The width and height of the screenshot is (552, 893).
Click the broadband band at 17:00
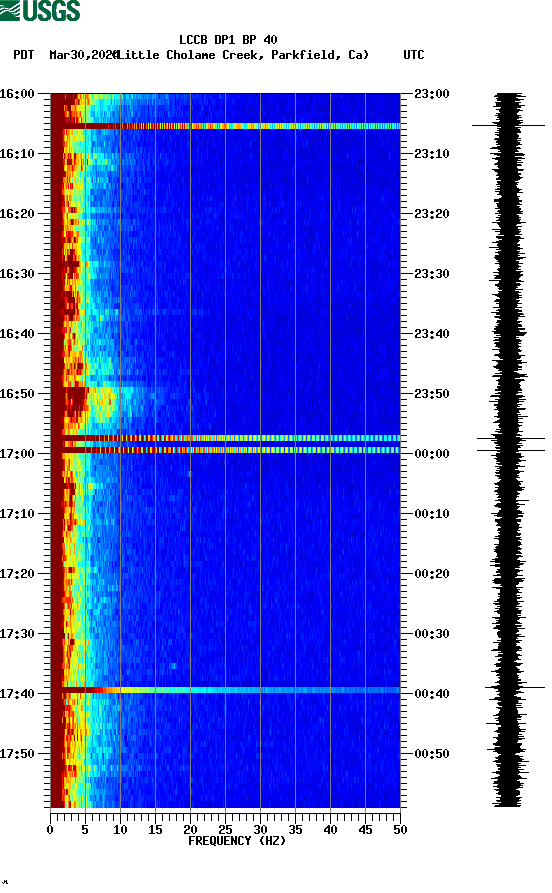[226, 450]
